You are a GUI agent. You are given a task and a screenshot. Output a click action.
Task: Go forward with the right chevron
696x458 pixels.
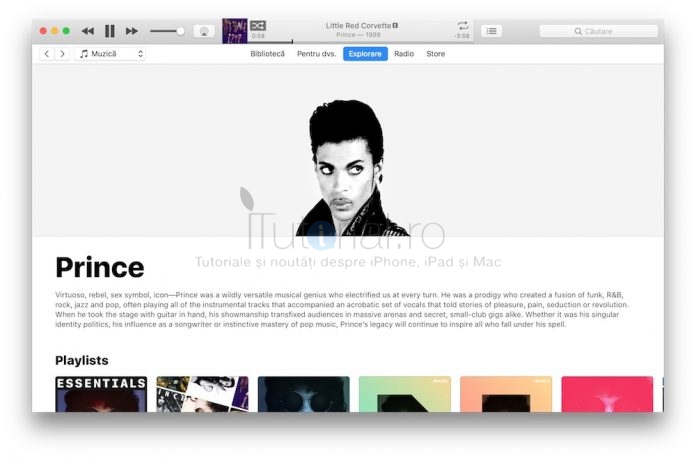click(62, 54)
